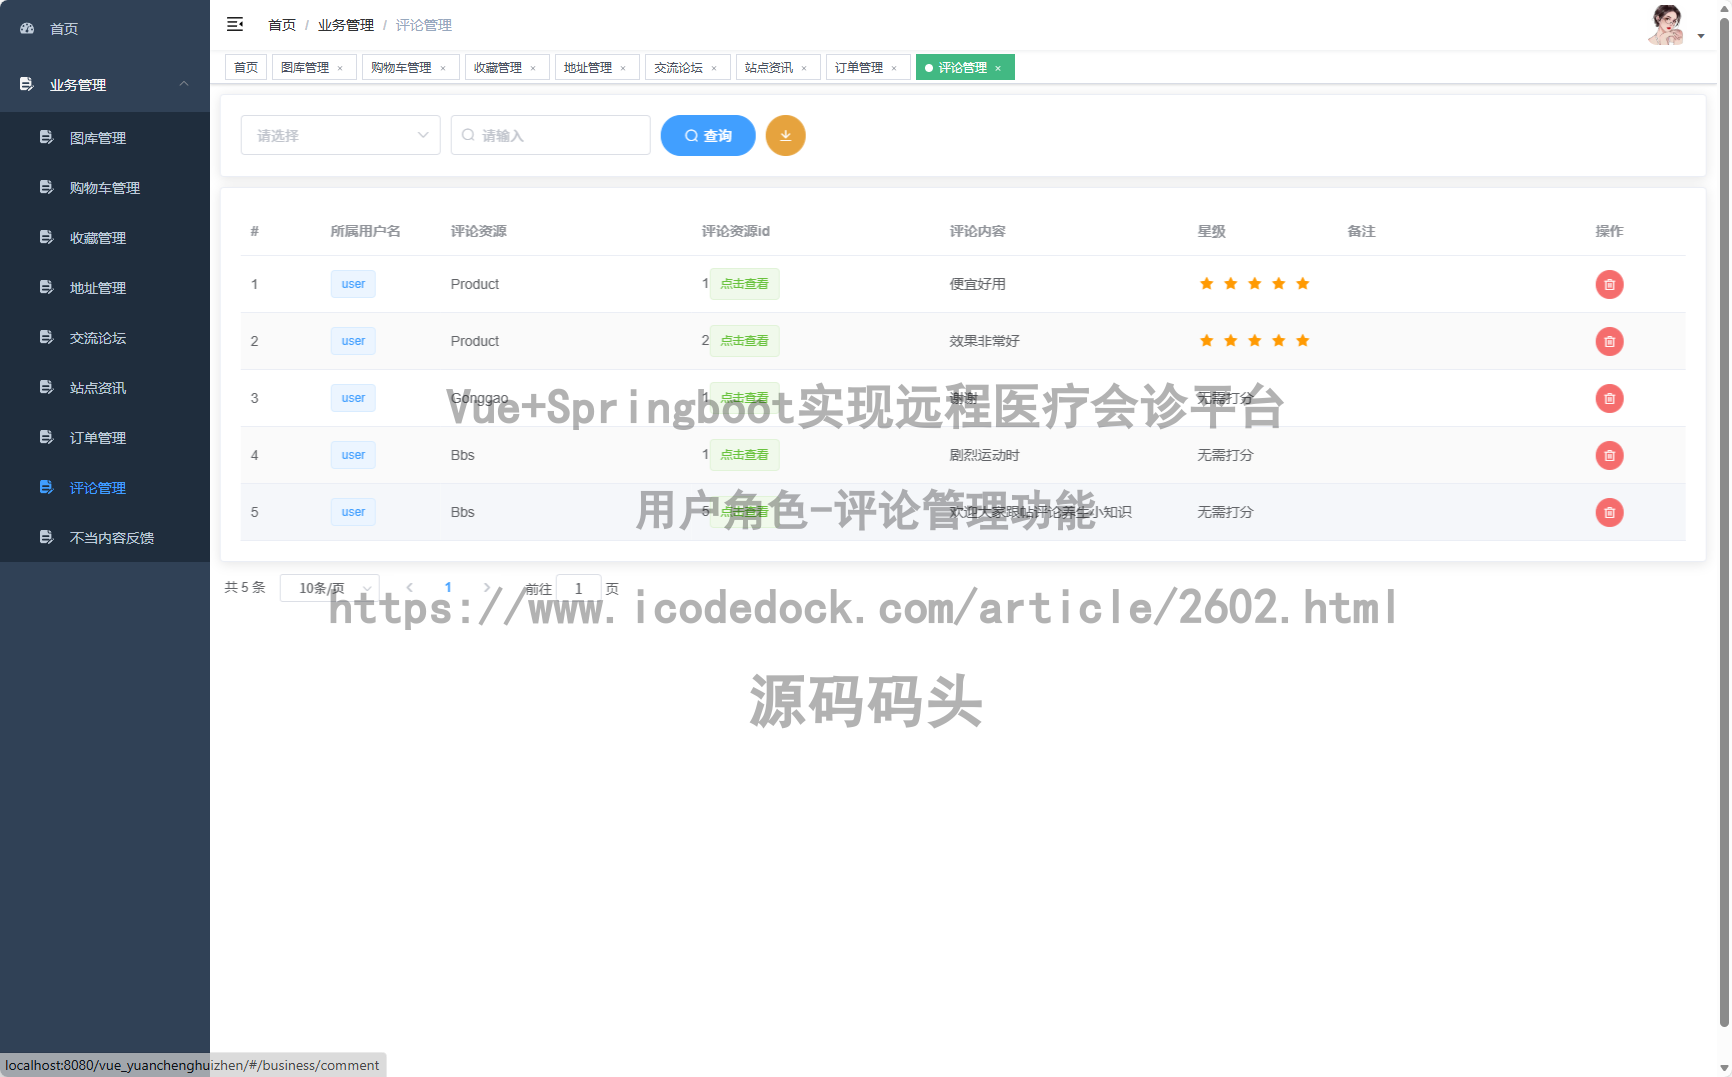The width and height of the screenshot is (1732, 1077).
Task: Open 不当内容反馈 sidebar item
Action: [112, 537]
